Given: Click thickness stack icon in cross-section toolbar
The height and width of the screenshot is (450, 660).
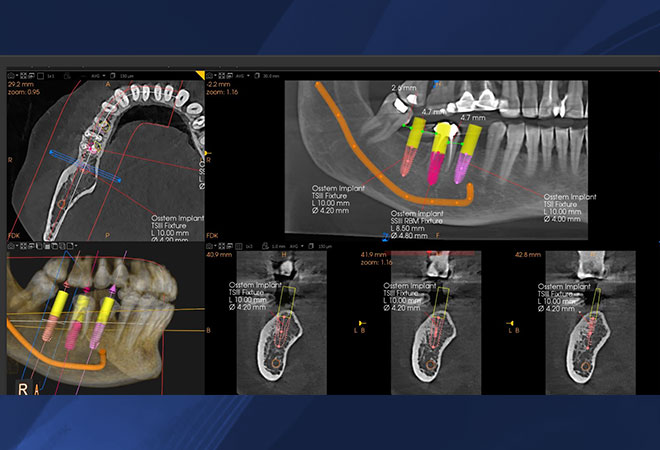Looking at the screenshot, I should [x=311, y=246].
